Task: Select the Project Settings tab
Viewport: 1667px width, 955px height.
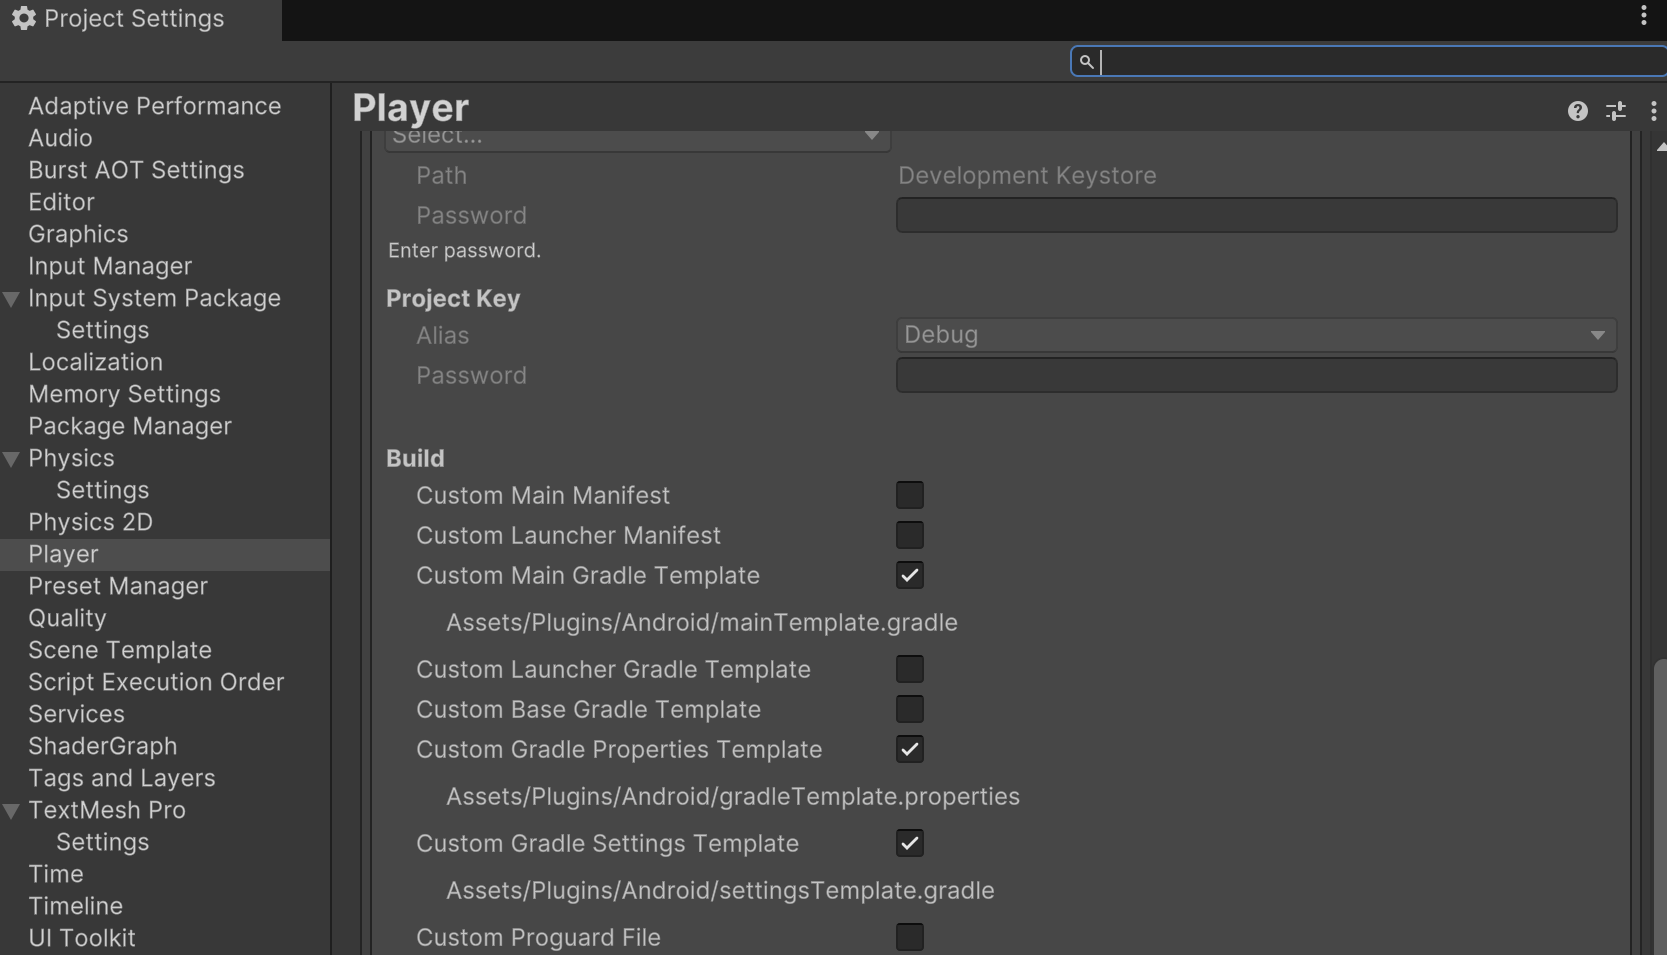Action: tap(140, 20)
